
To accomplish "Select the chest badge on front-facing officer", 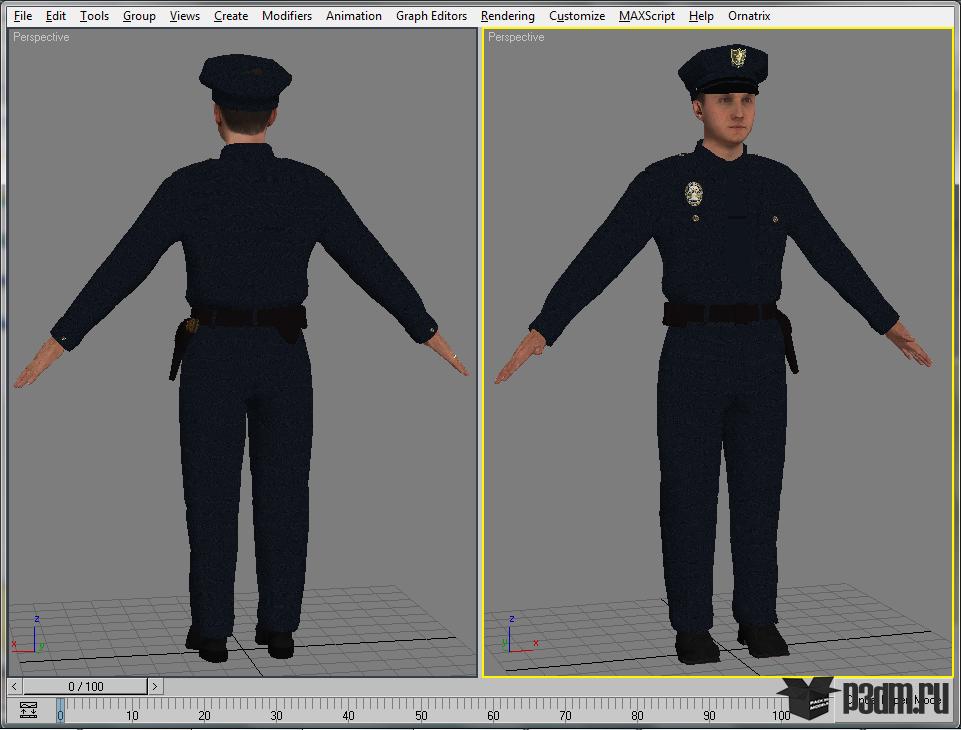I will (x=693, y=194).
